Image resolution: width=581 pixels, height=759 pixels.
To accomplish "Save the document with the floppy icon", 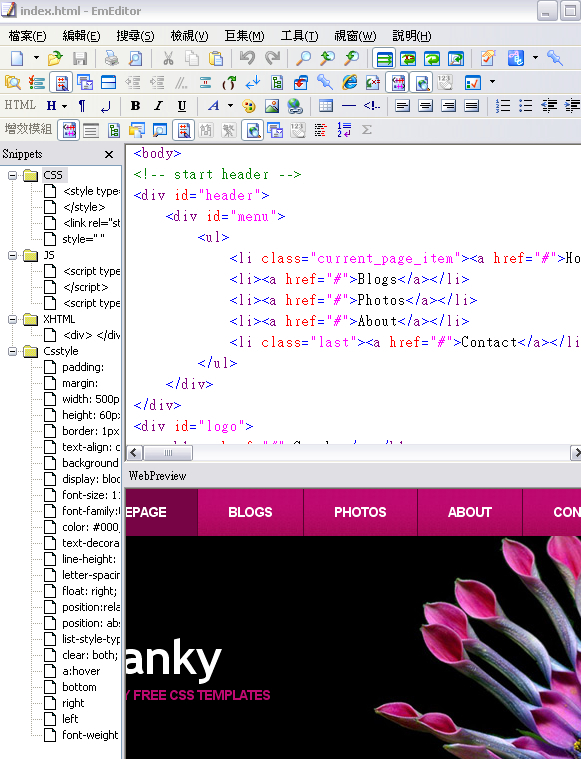I will [x=80, y=59].
